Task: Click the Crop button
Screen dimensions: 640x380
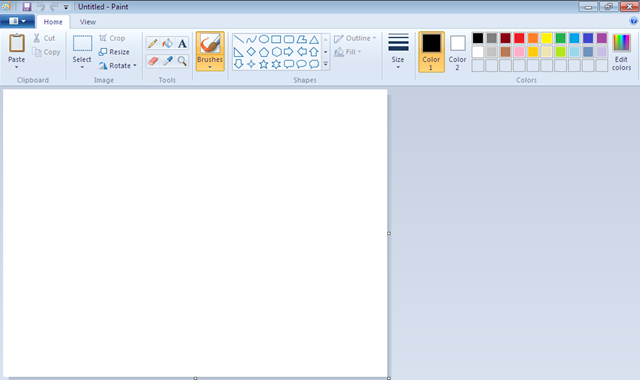Action: (x=112, y=38)
